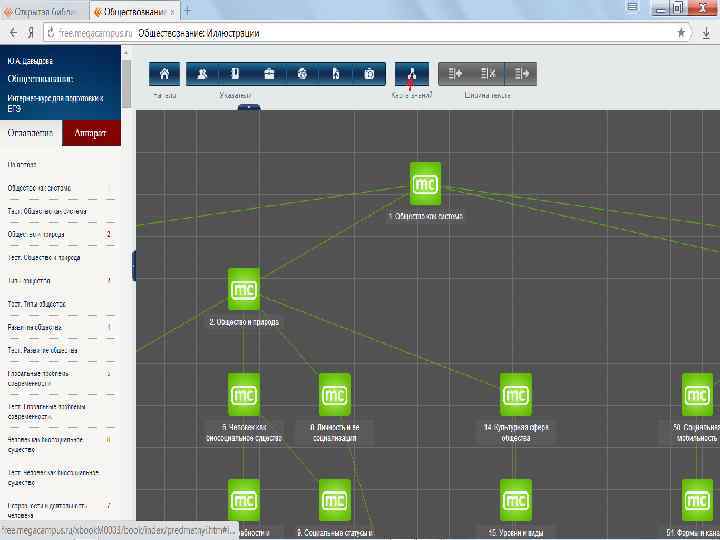Open node 51 "Формы" at bottom right

pos(698,501)
